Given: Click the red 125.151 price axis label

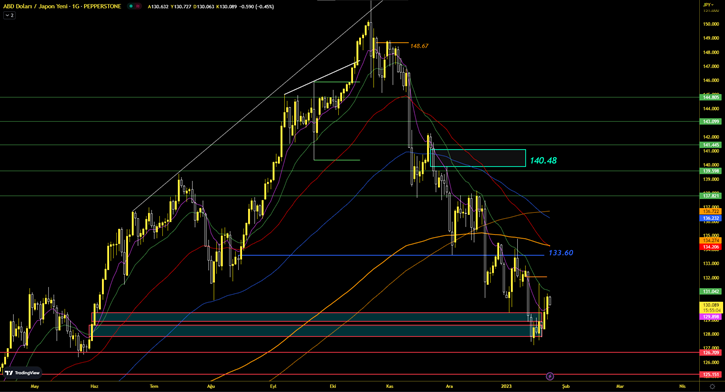Looking at the screenshot, I should click(711, 374).
